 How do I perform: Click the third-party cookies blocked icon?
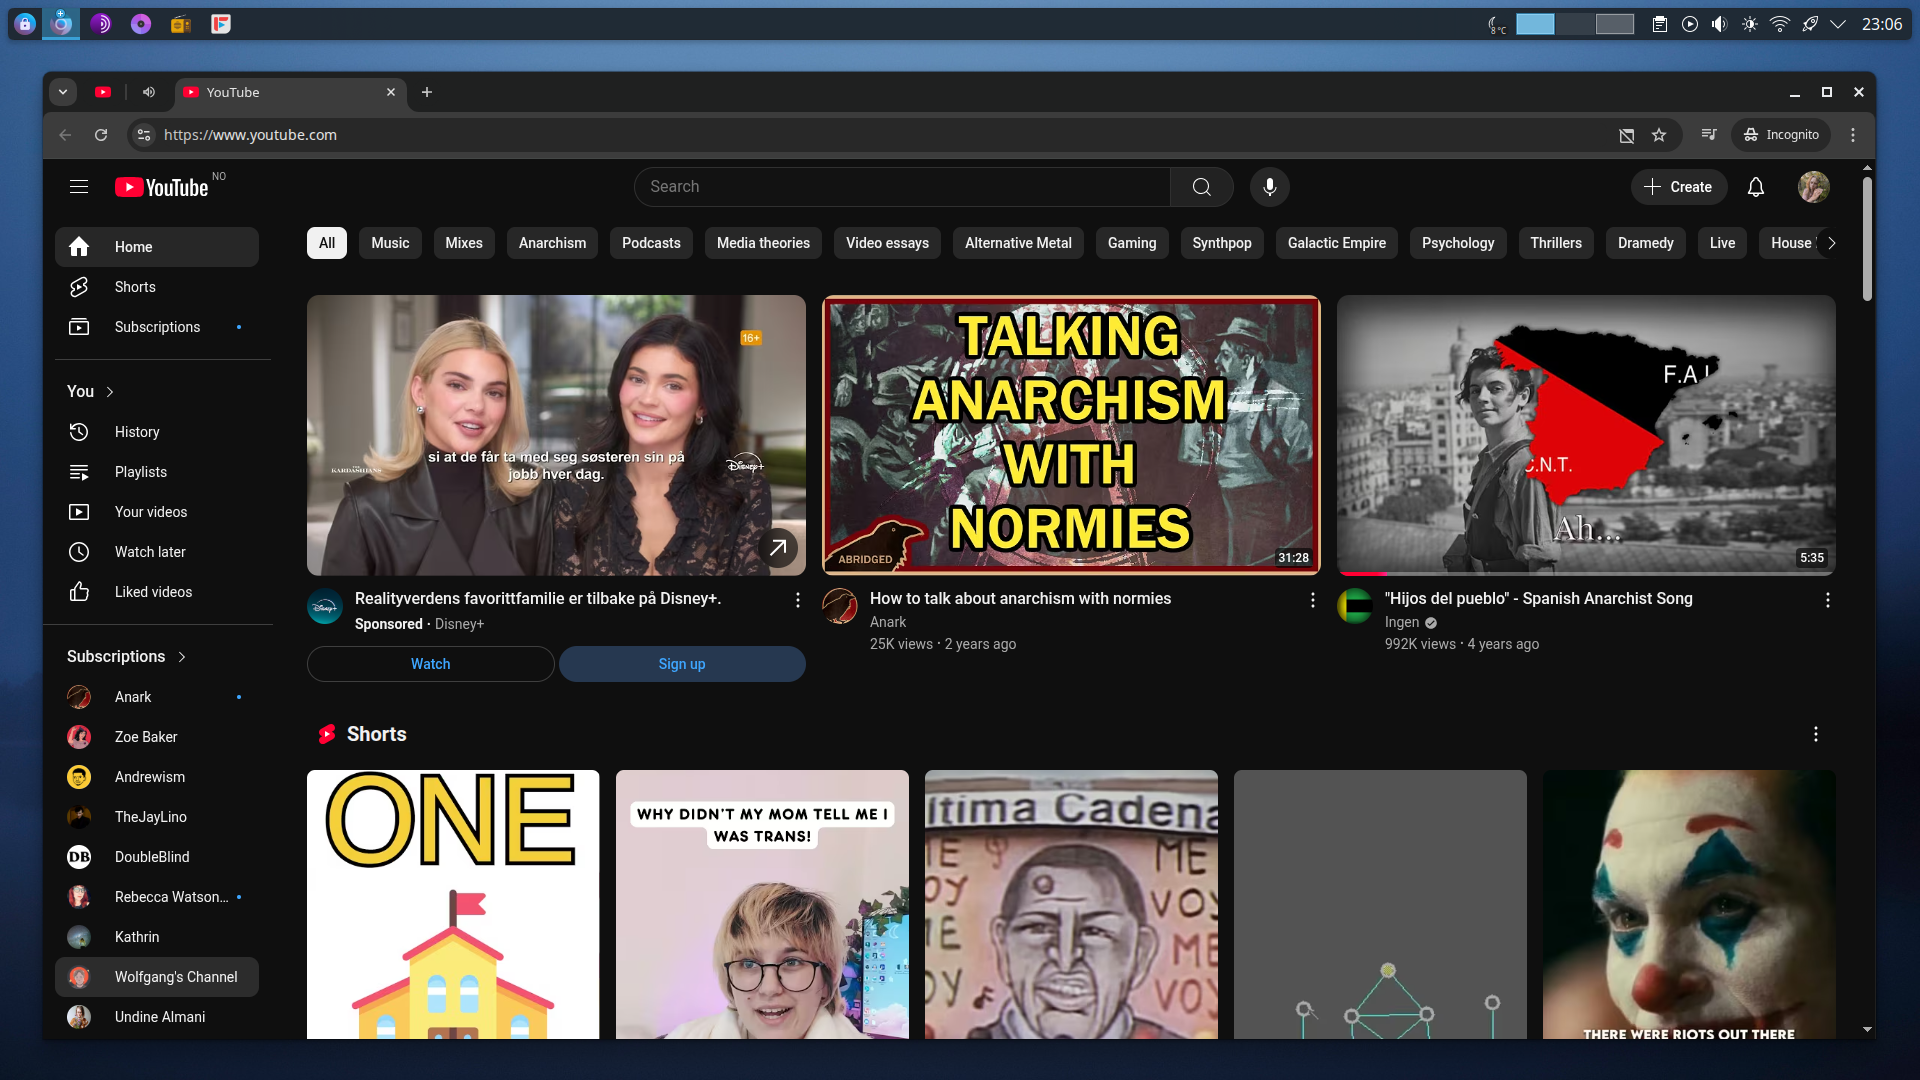(x=1627, y=135)
